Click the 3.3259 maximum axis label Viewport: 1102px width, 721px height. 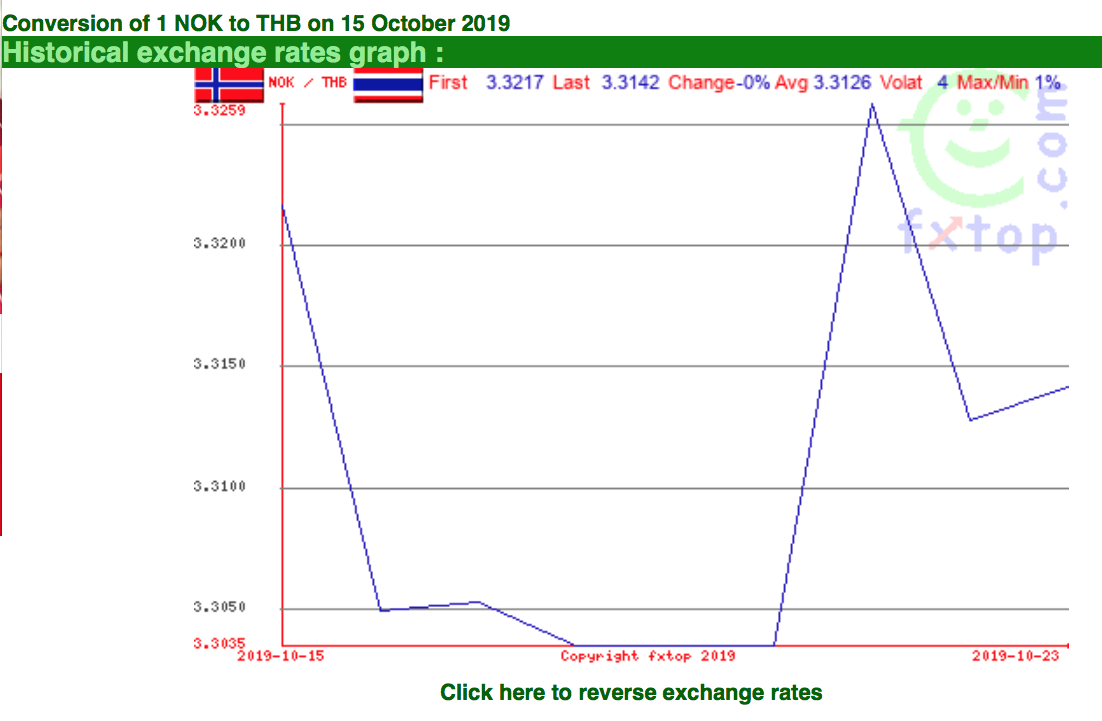[x=219, y=110]
